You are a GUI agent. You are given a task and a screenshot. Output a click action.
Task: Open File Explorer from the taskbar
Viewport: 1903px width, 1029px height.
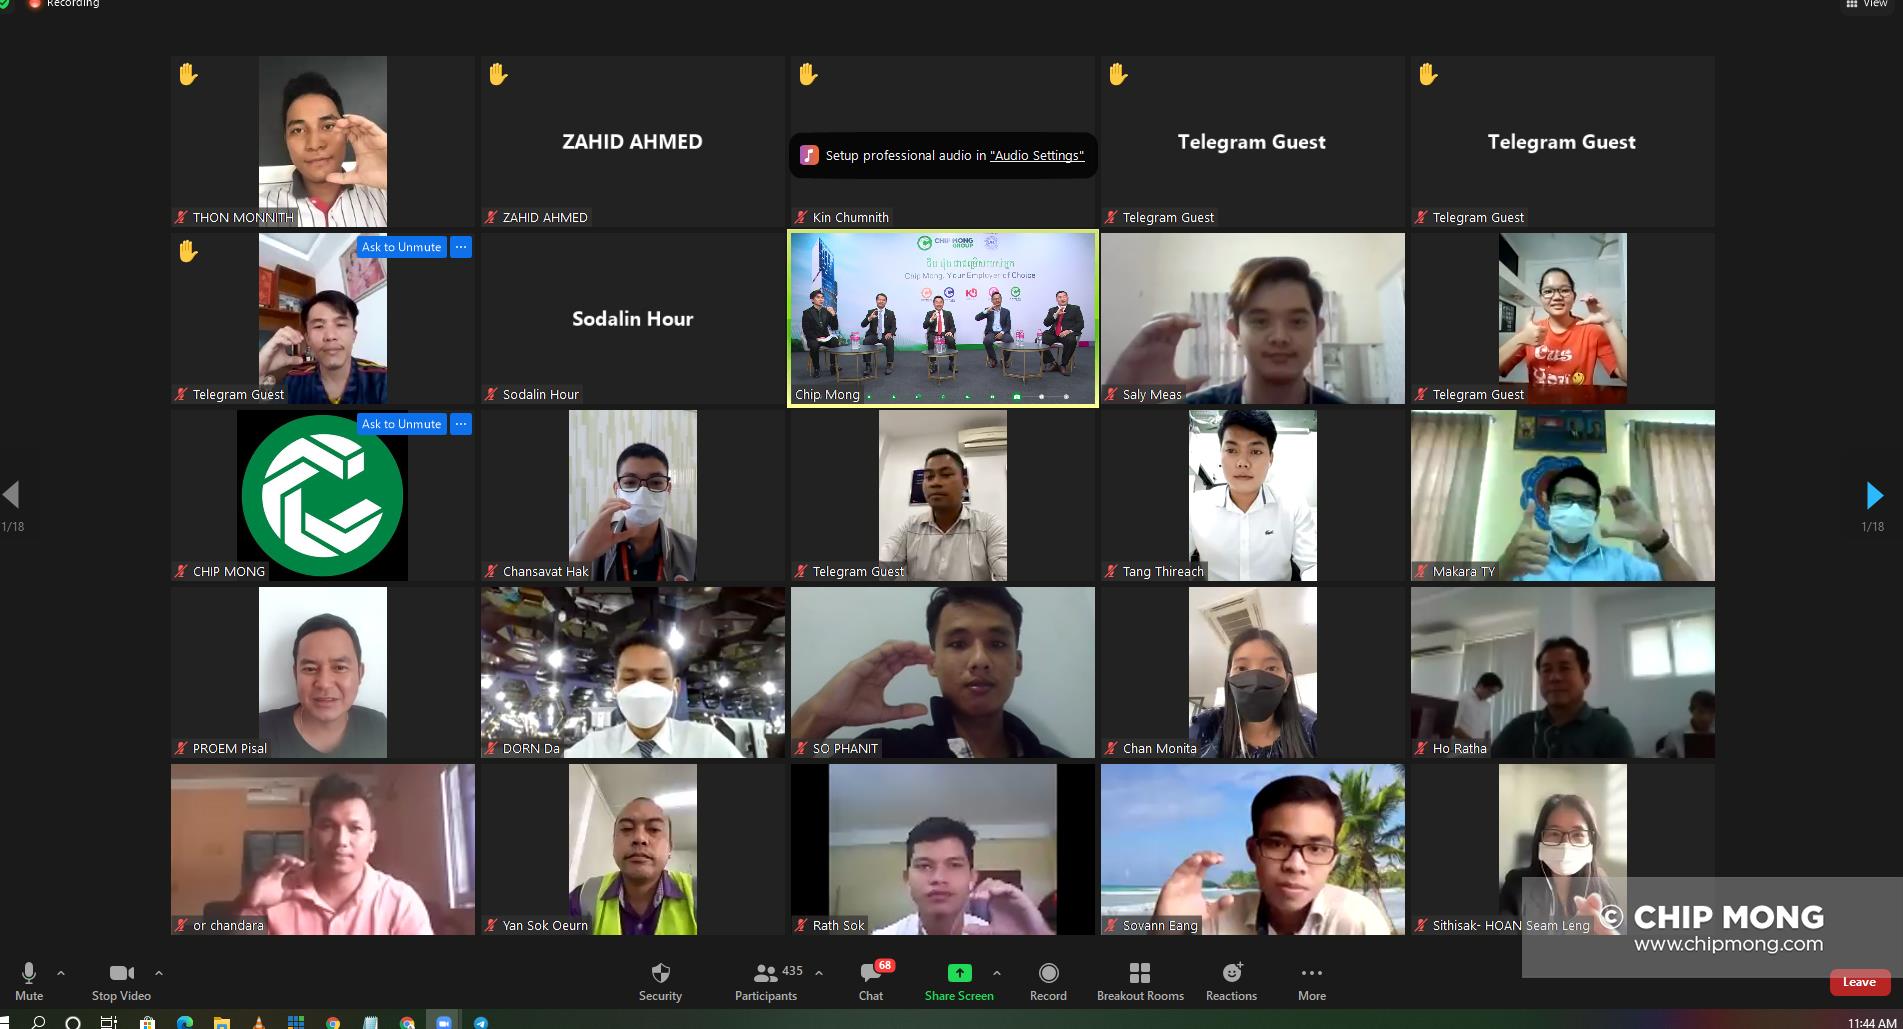click(221, 1022)
